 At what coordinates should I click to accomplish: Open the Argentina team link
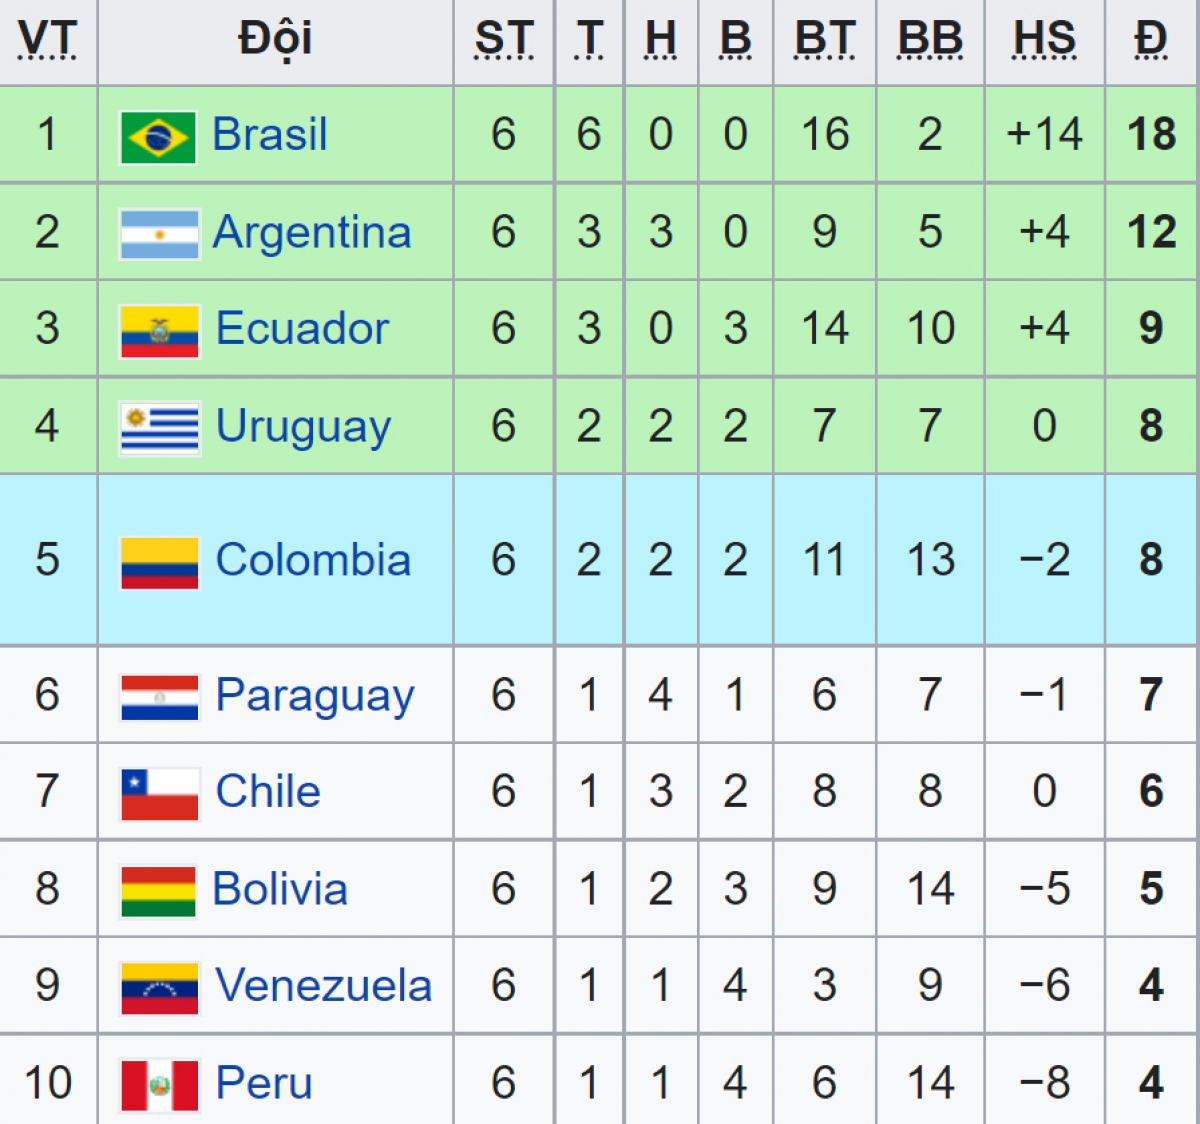click(x=312, y=233)
